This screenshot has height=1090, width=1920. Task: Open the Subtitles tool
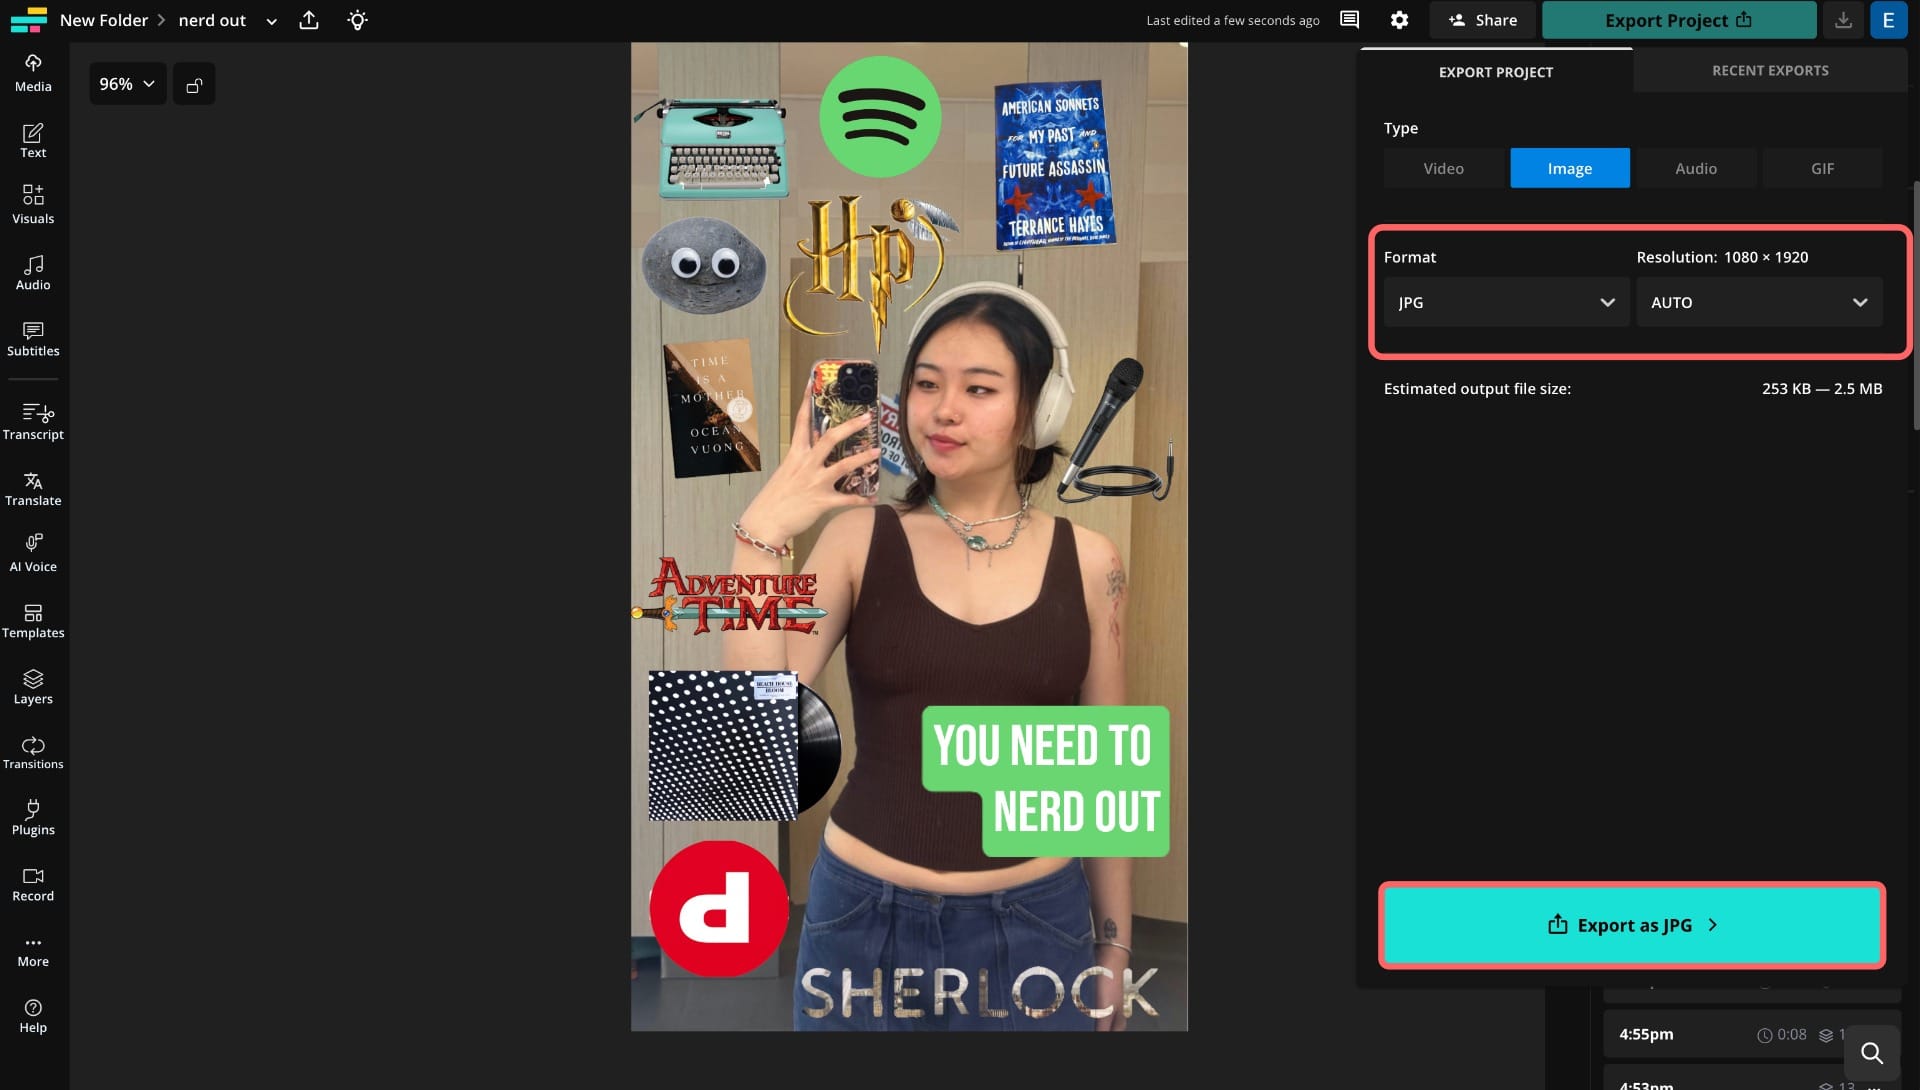[x=33, y=339]
